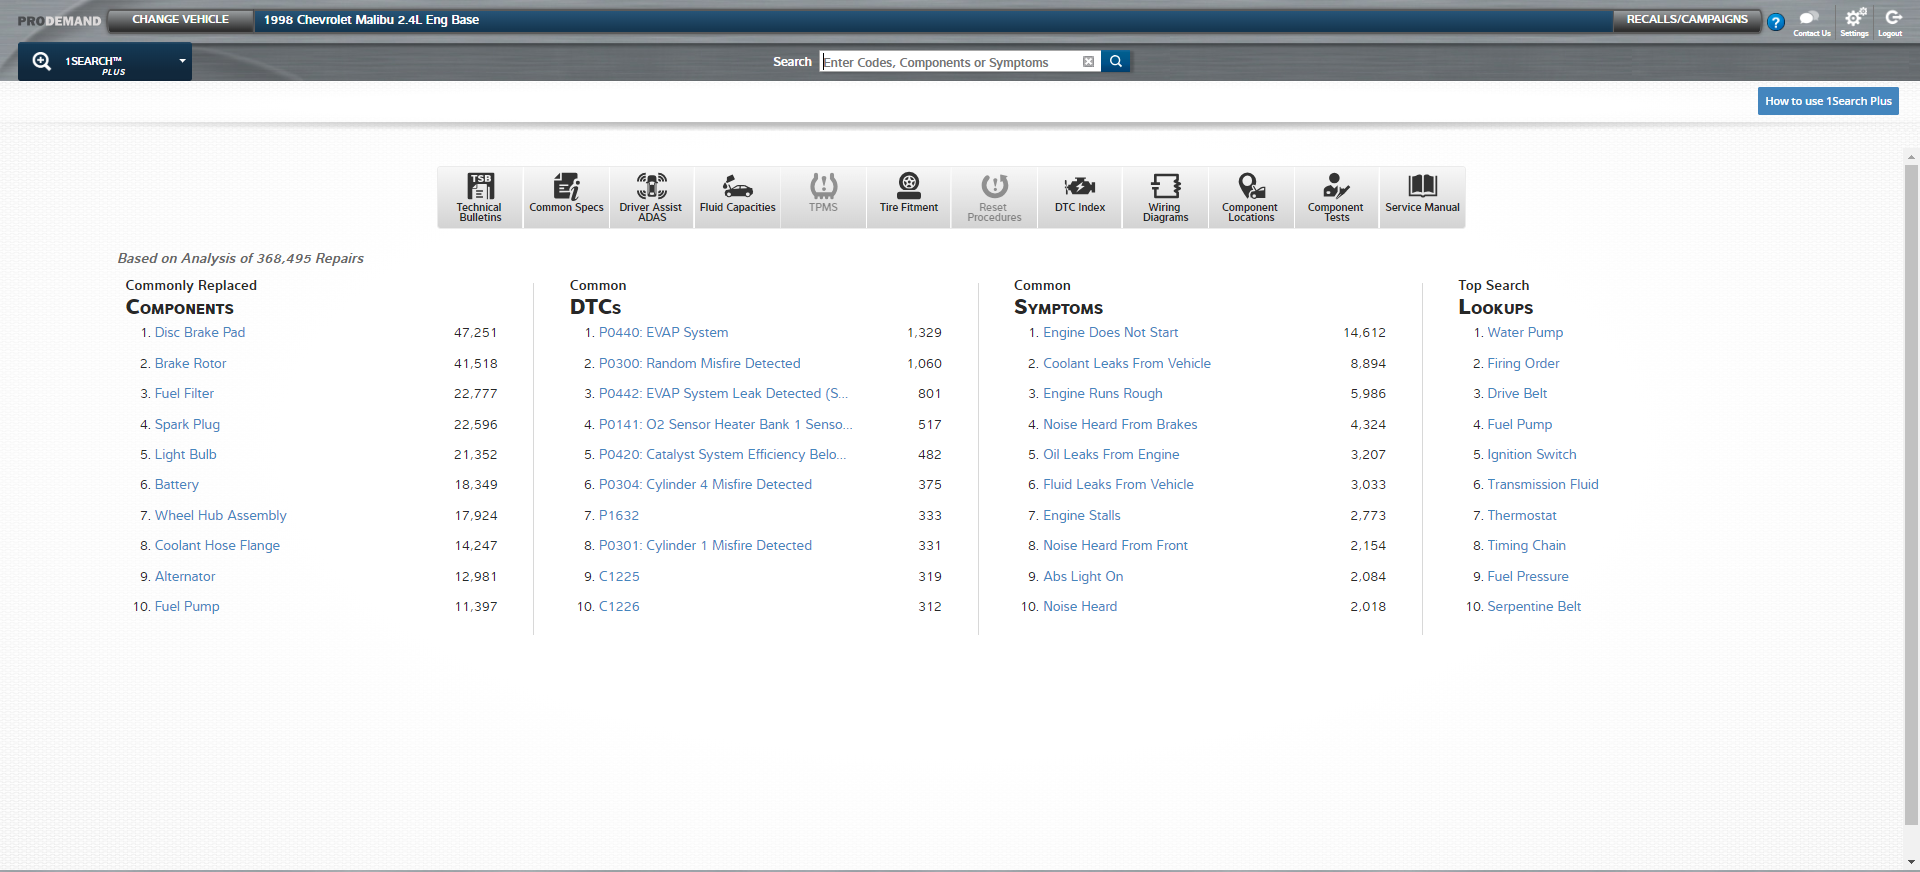Open Settings gear in the header

tap(1854, 20)
